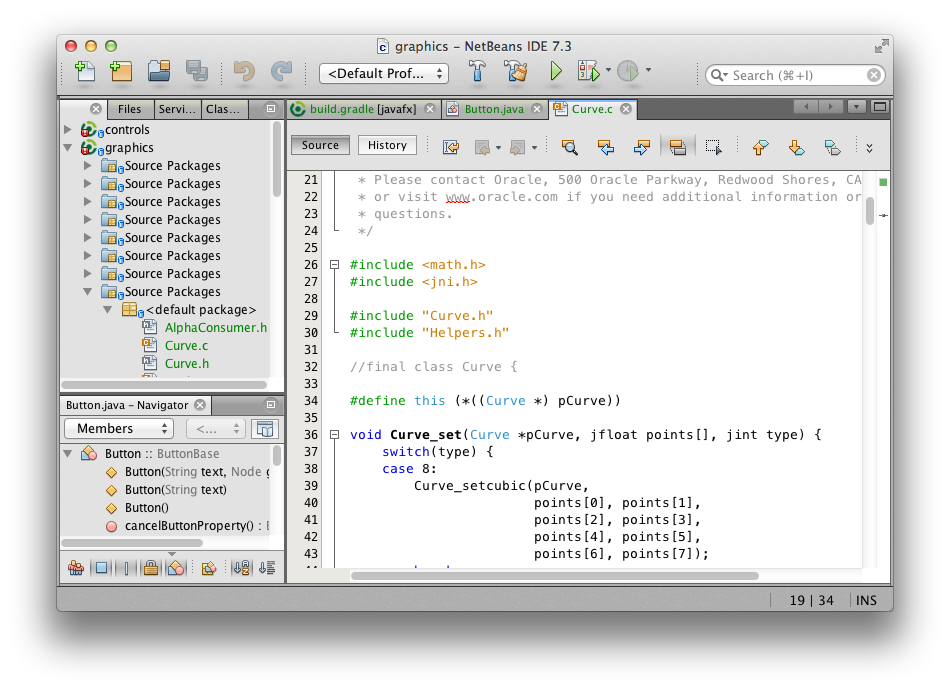Viewport: 950px width, 690px height.
Task: Click the Debug Project icon
Action: 587,72
